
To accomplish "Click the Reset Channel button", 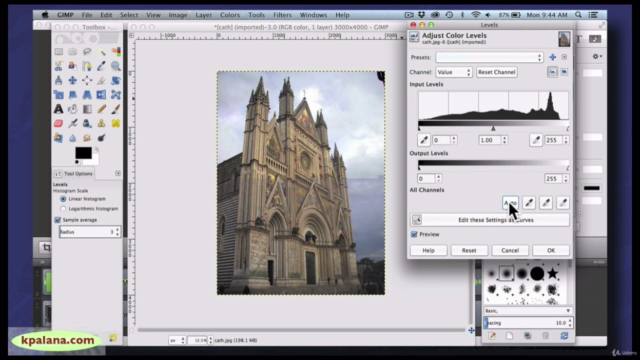I will 496,72.
